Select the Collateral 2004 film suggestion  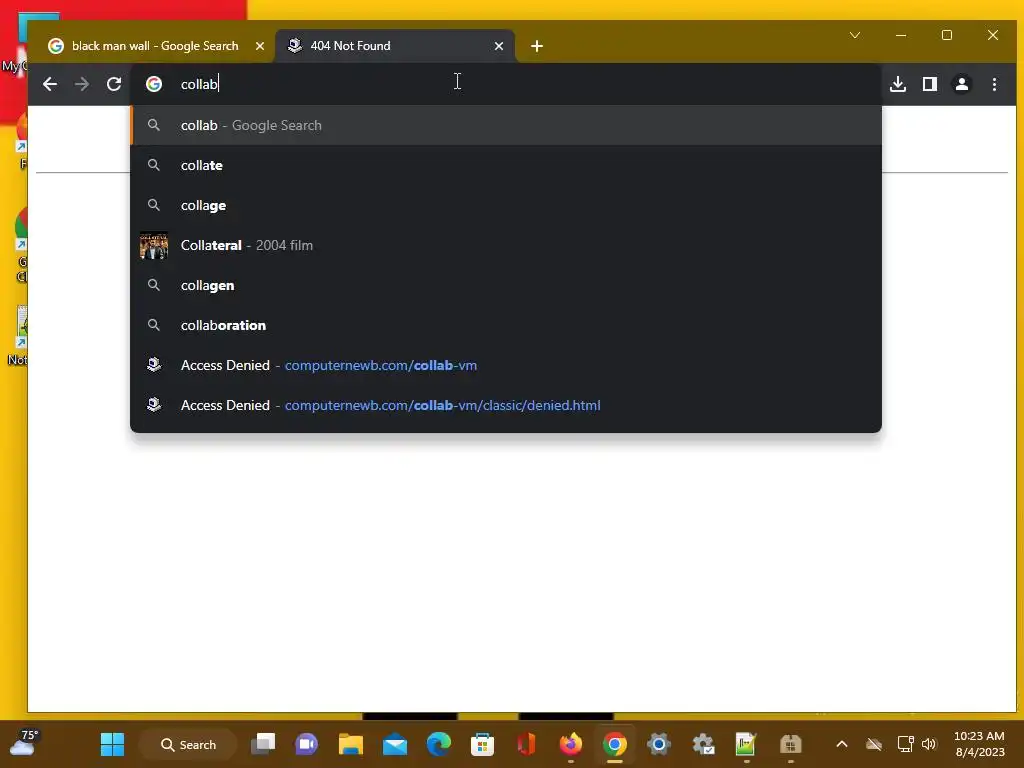(x=506, y=246)
